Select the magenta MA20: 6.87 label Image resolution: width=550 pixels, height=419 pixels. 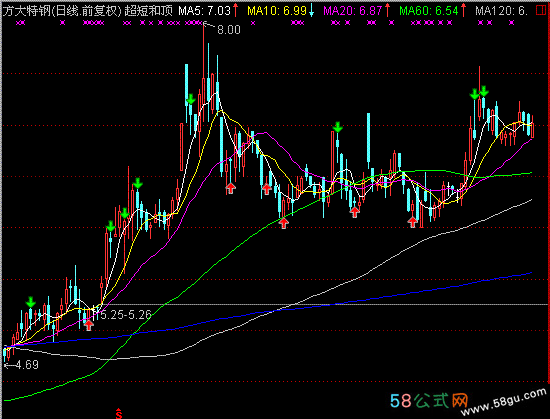pyautogui.click(x=353, y=11)
